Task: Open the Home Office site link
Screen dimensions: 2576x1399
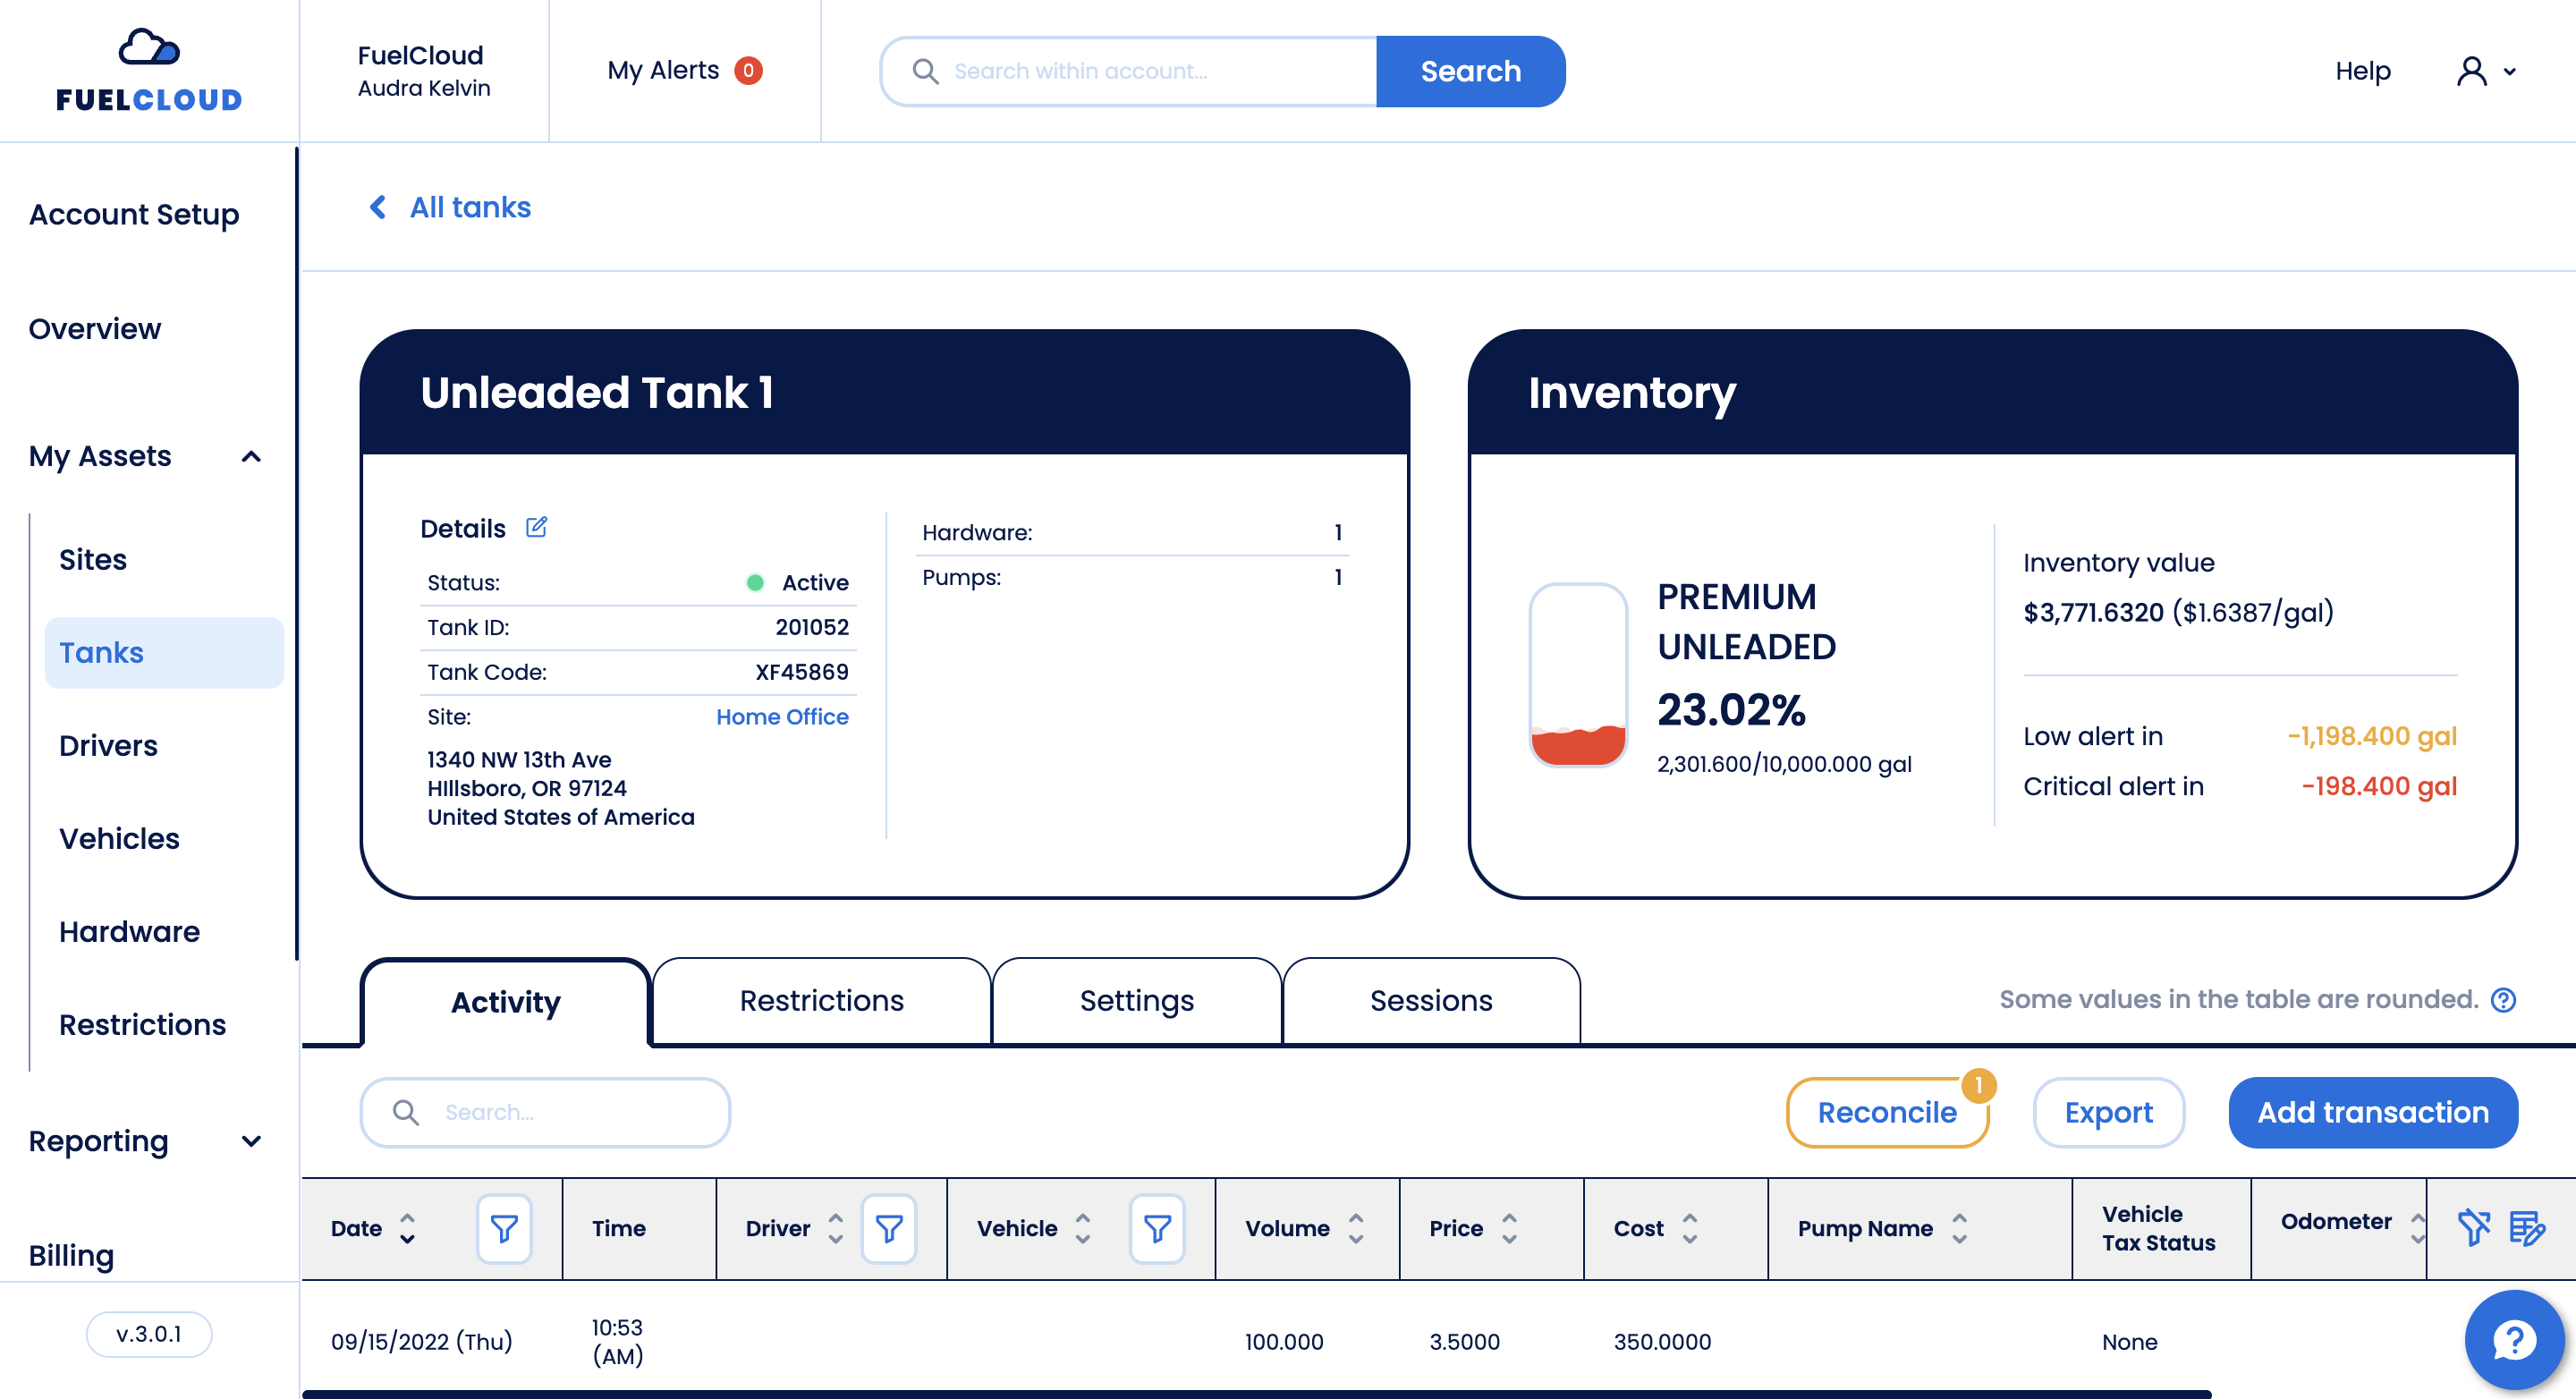Action: [x=782, y=717]
